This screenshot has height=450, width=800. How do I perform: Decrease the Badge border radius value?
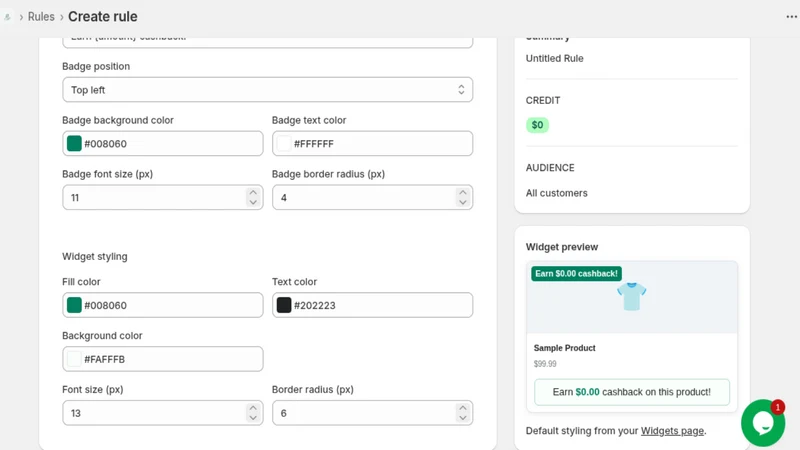[x=463, y=202]
